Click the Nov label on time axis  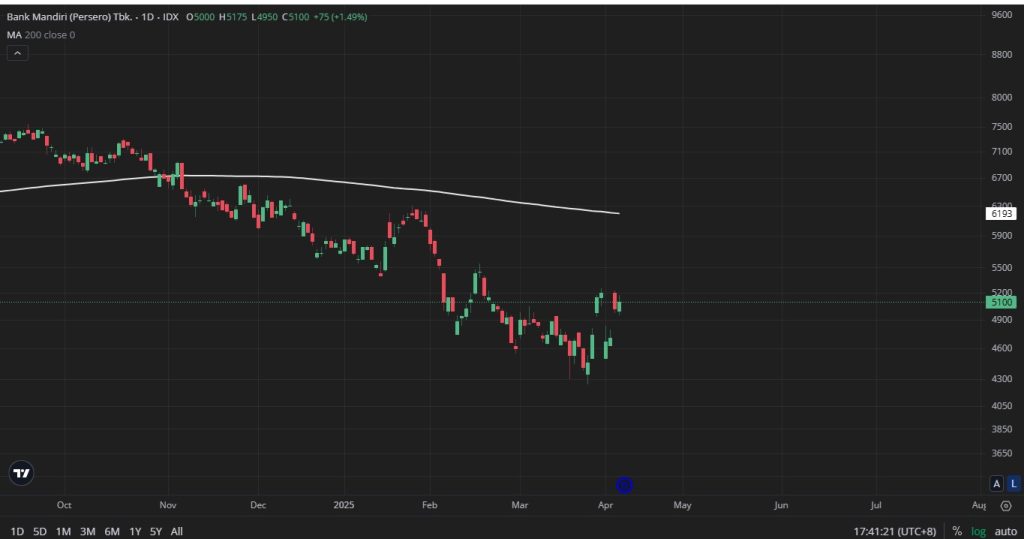[168, 505]
